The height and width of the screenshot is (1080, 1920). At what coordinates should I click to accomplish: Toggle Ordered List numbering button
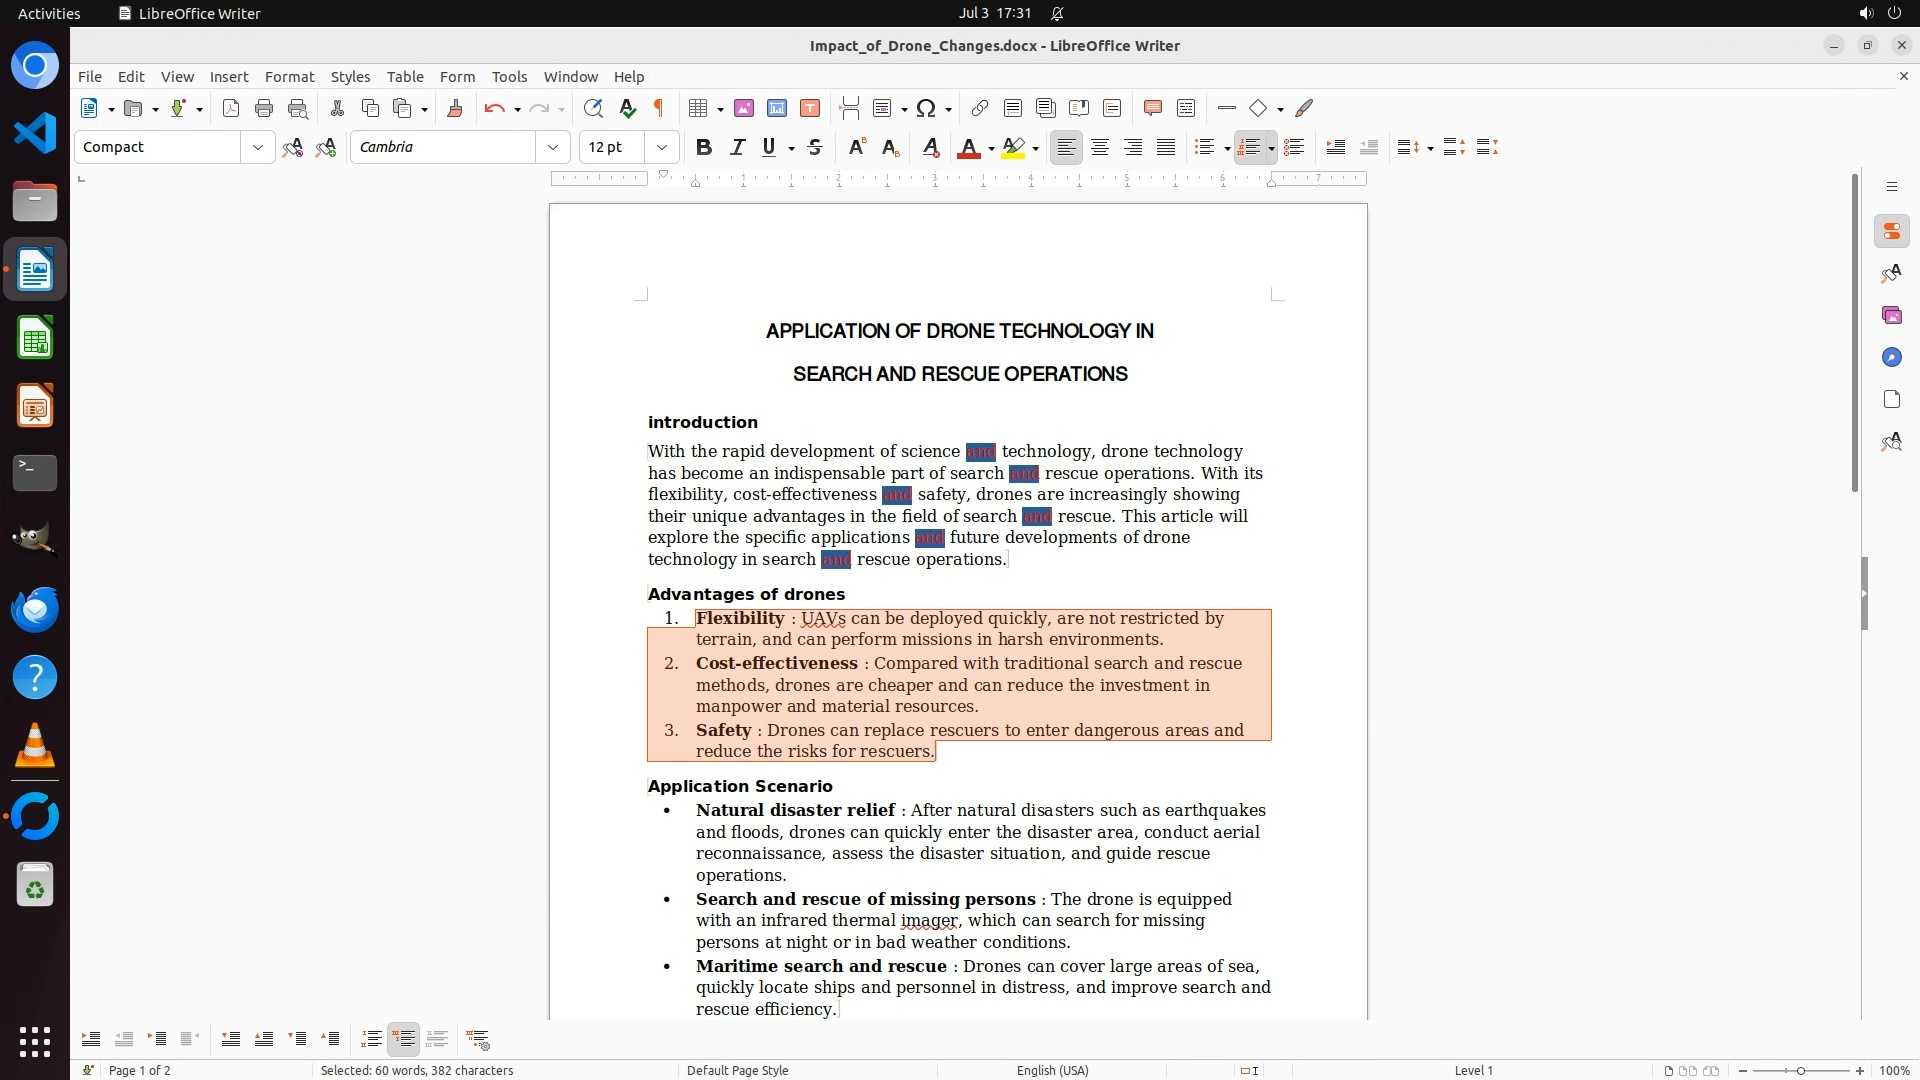pos(1248,147)
